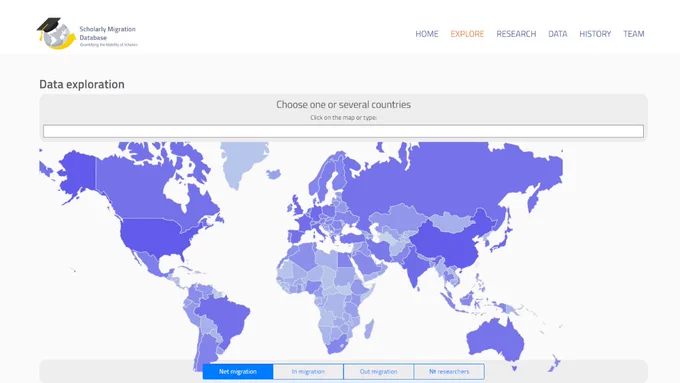Select Spain on the map
The image size is (680, 383).
pyautogui.click(x=296, y=236)
